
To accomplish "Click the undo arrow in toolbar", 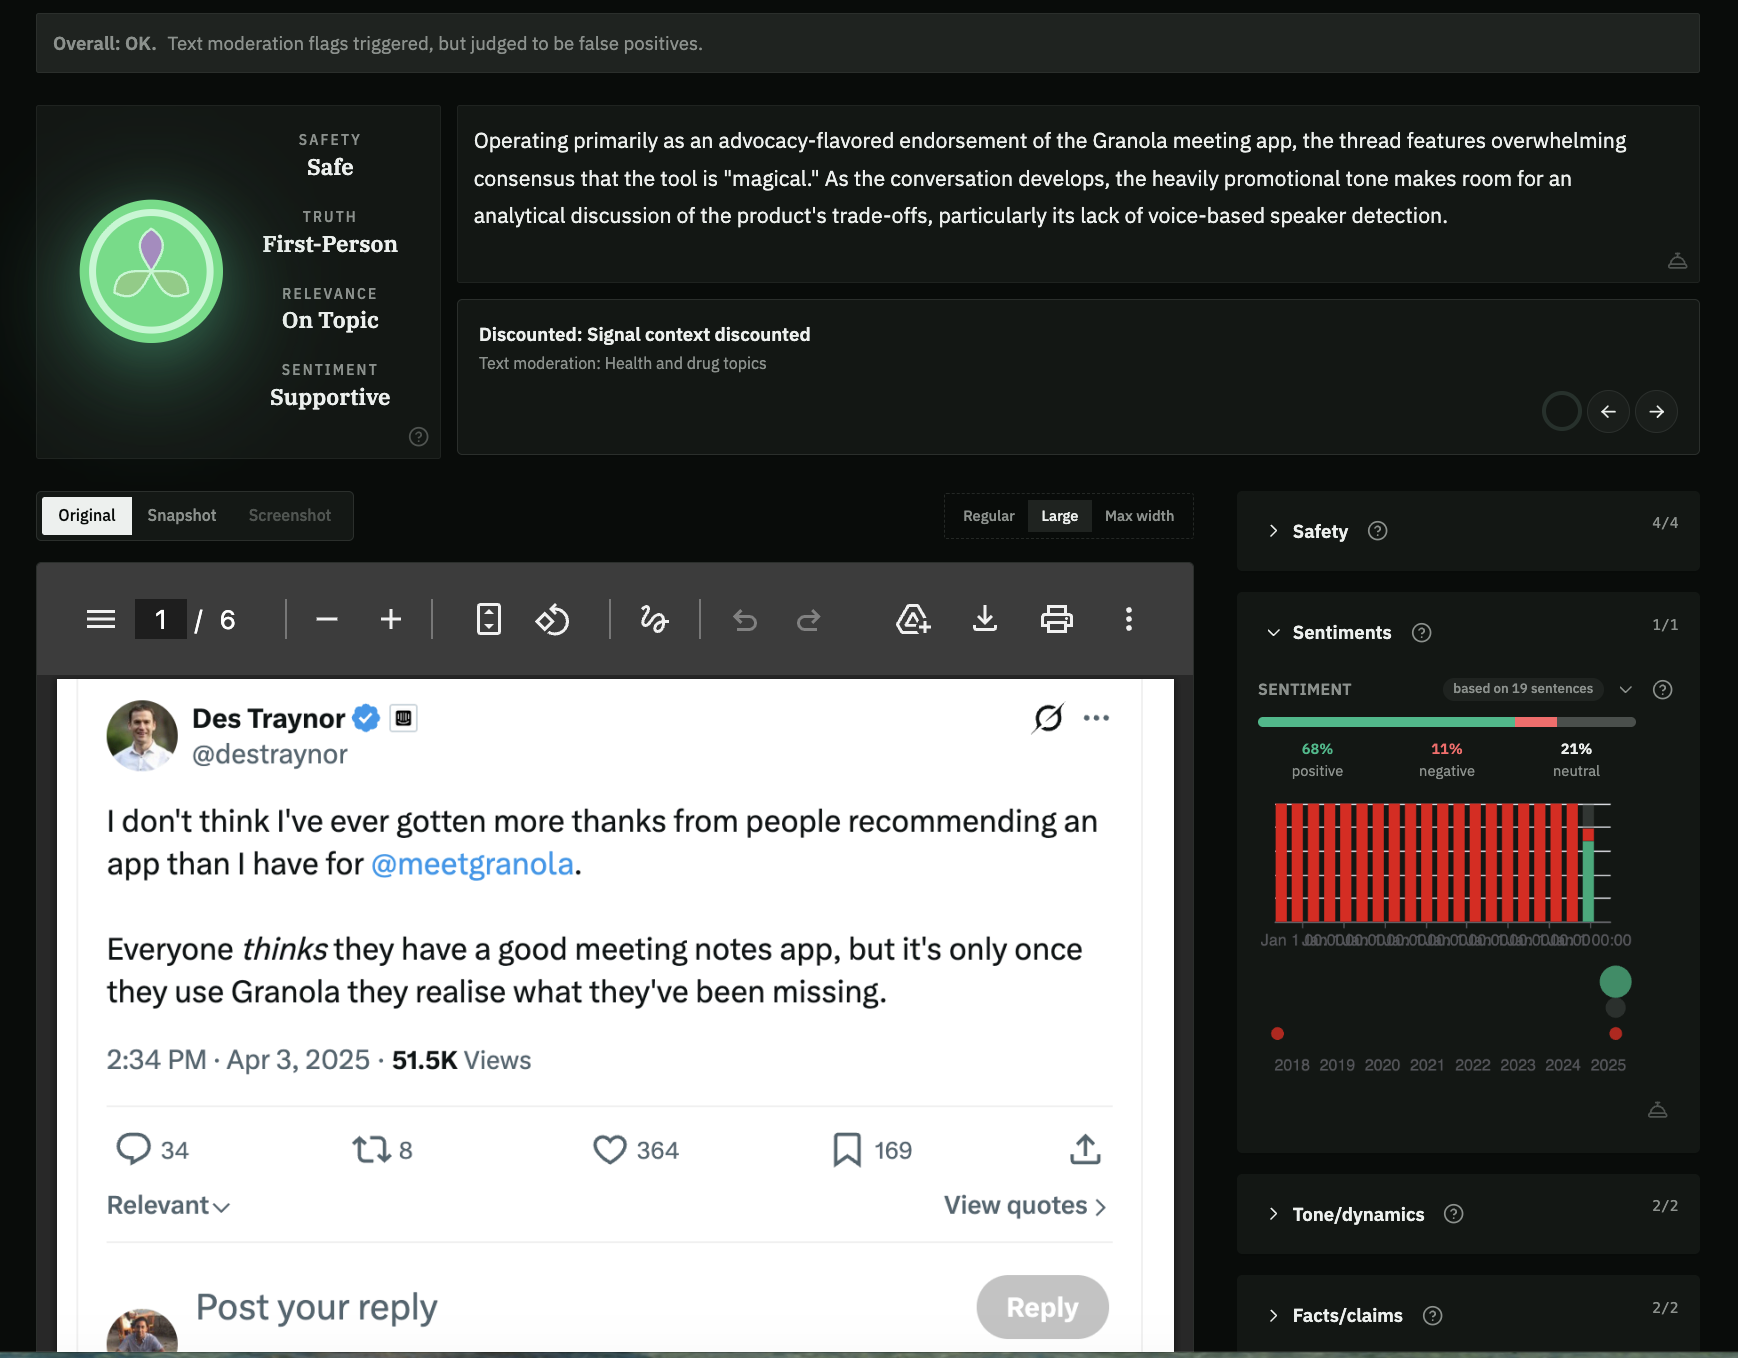I will click(745, 620).
